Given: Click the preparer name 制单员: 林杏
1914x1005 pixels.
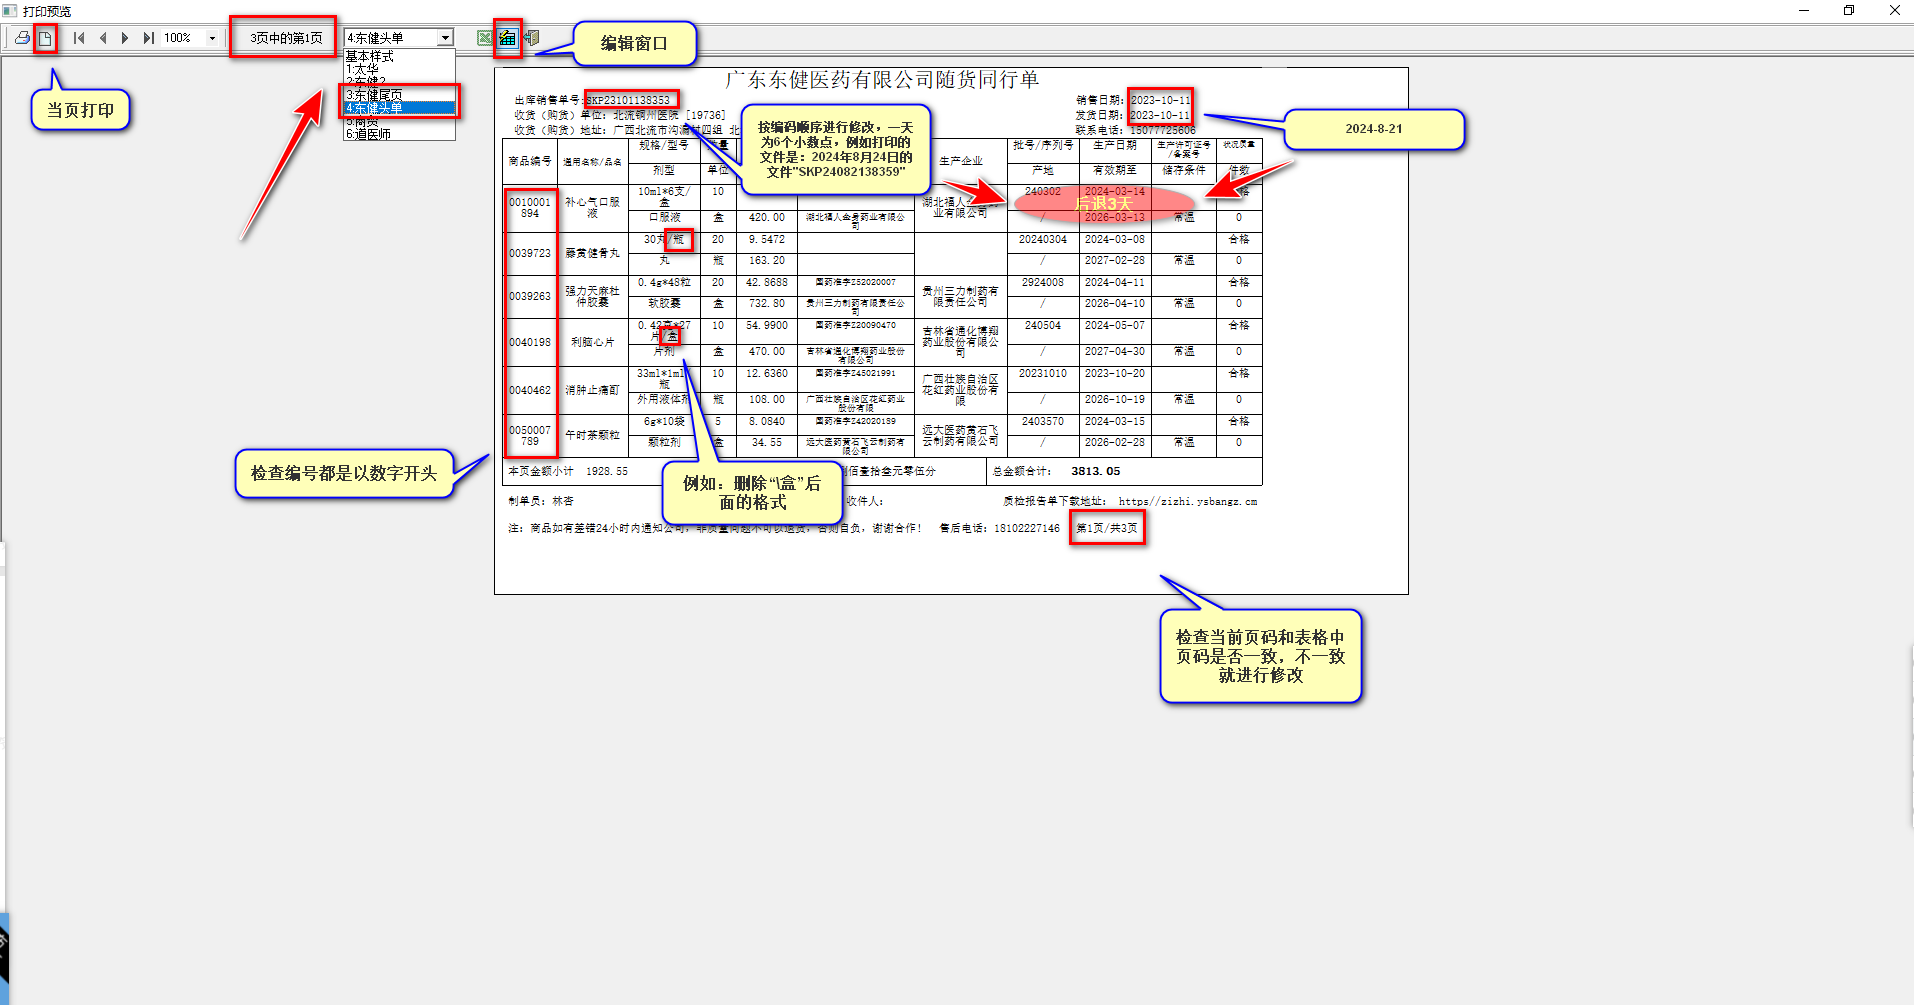Looking at the screenshot, I should pos(541,502).
